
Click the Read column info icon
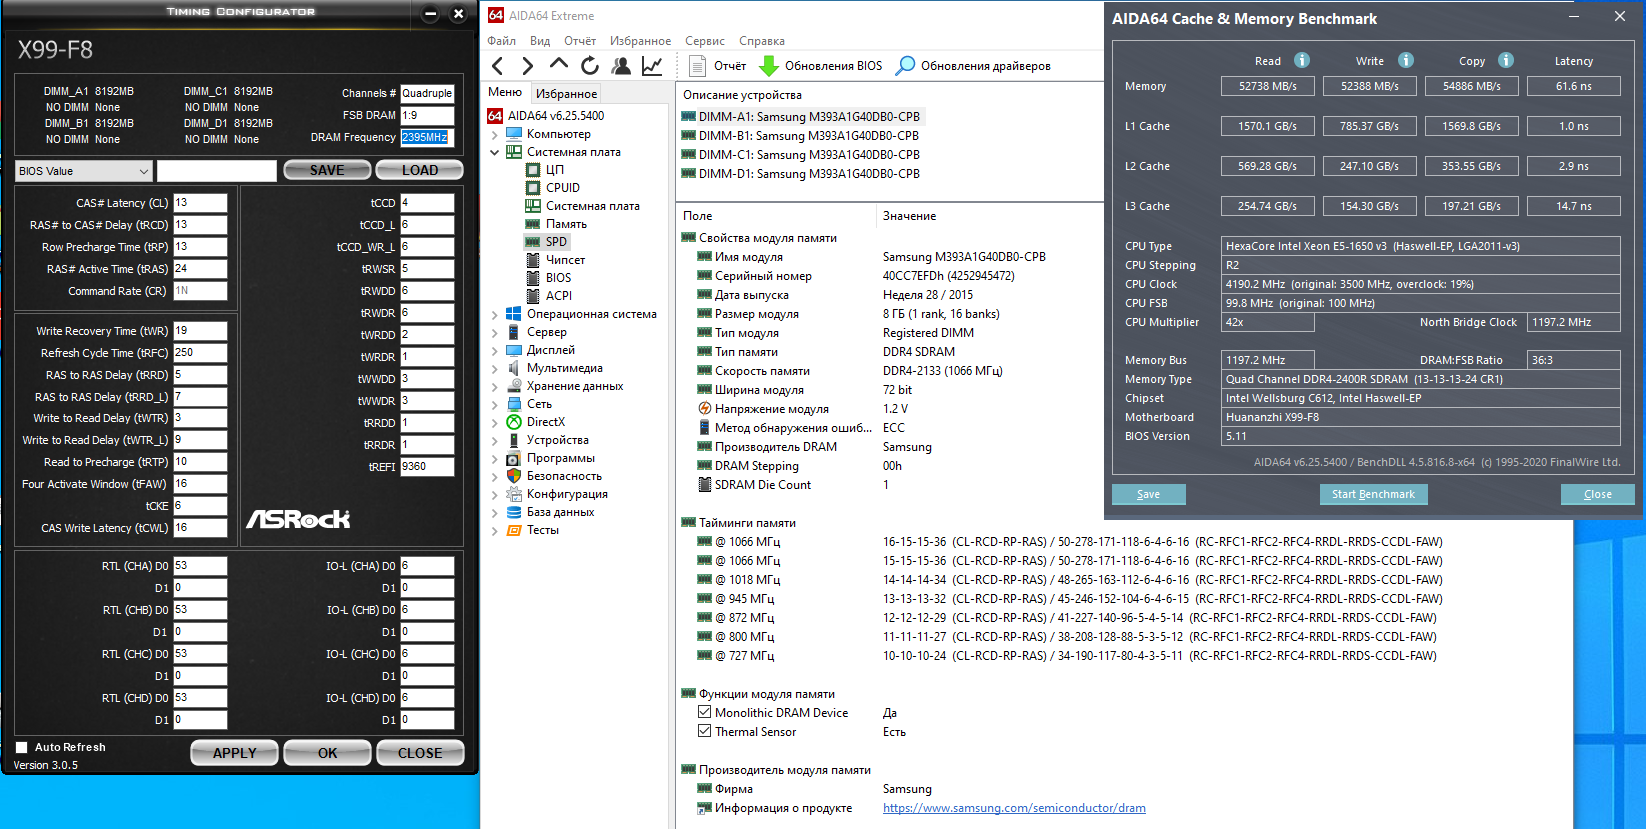[x=1302, y=60]
